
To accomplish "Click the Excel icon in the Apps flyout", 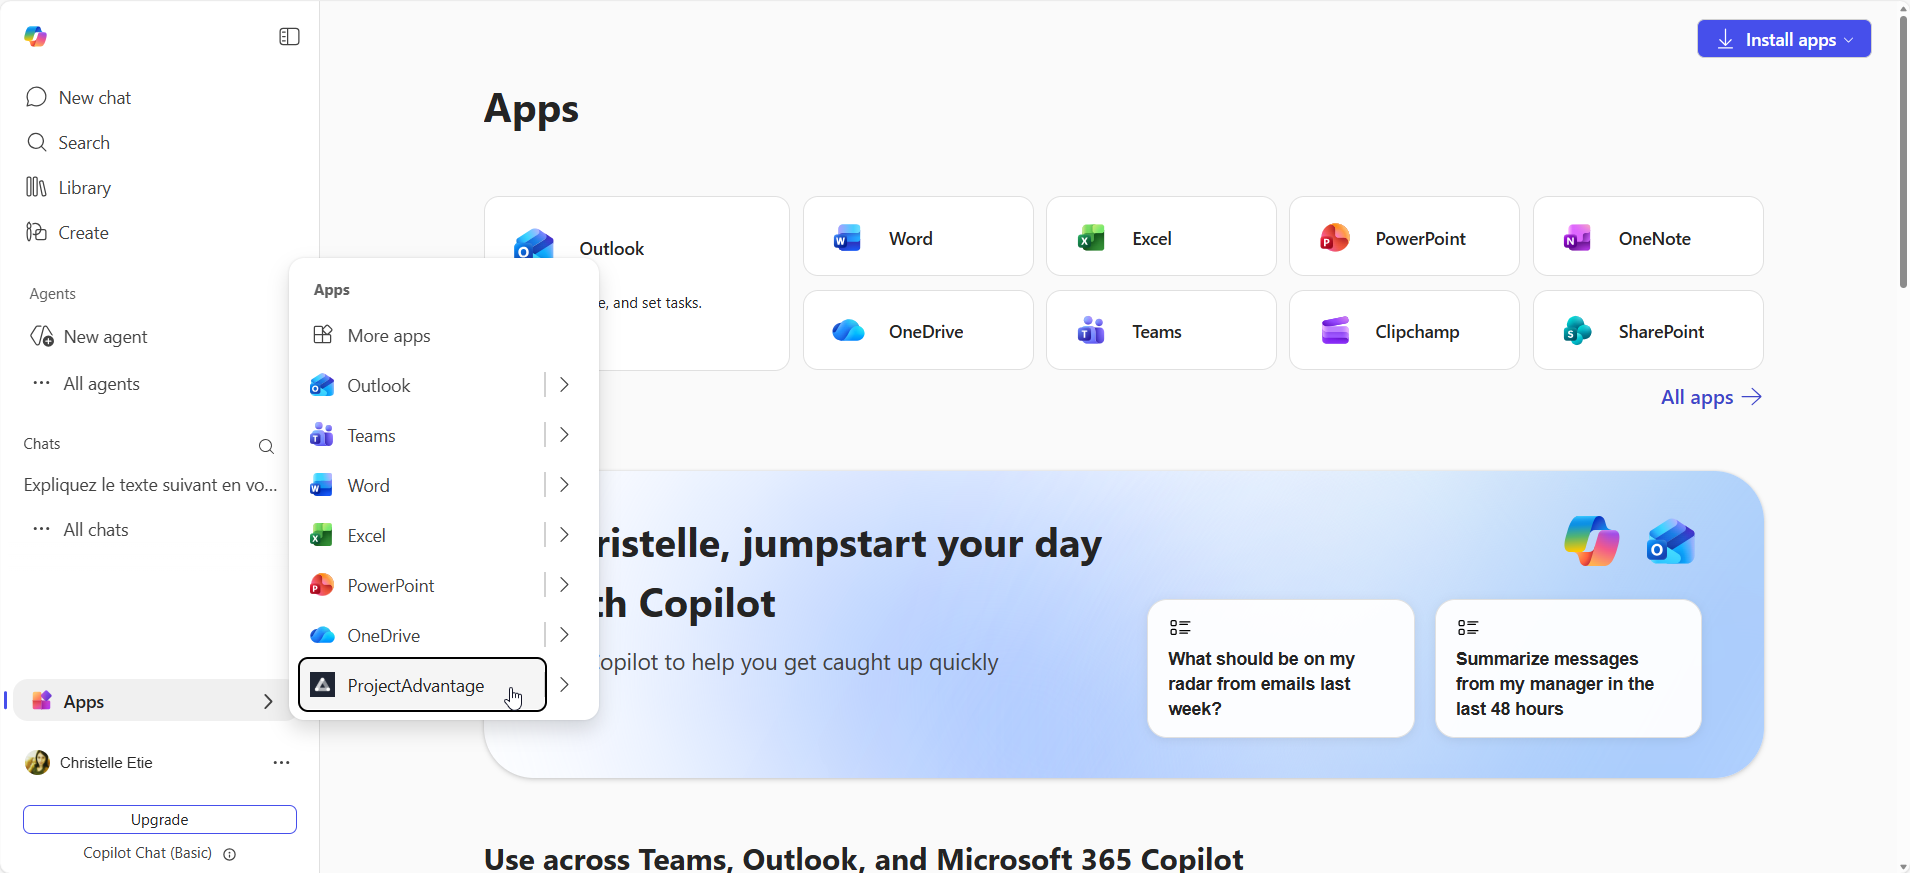I will pyautogui.click(x=322, y=535).
